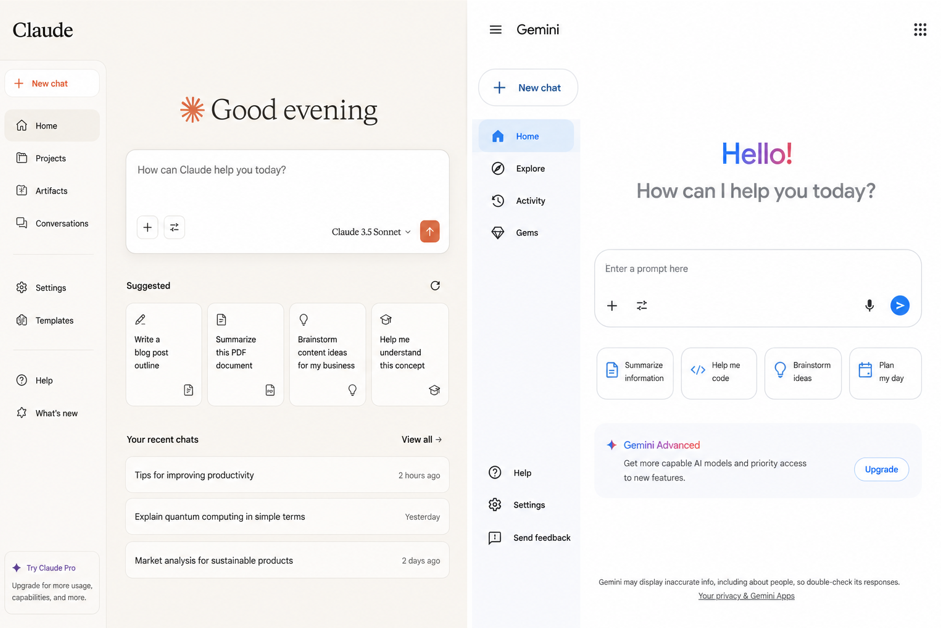Open Market analysis for sustainable products chat
This screenshot has width=941, height=628.
point(287,560)
